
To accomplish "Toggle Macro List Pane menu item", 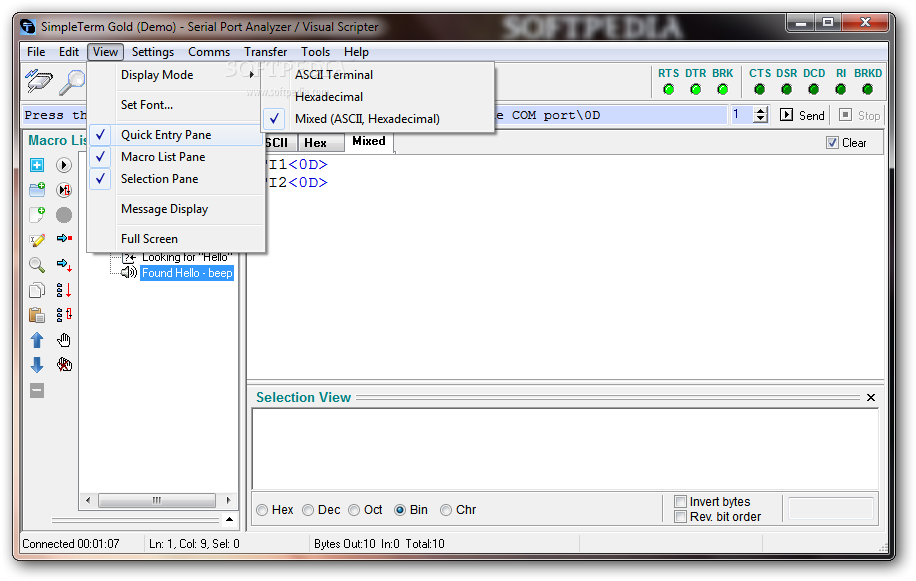I will [x=175, y=157].
